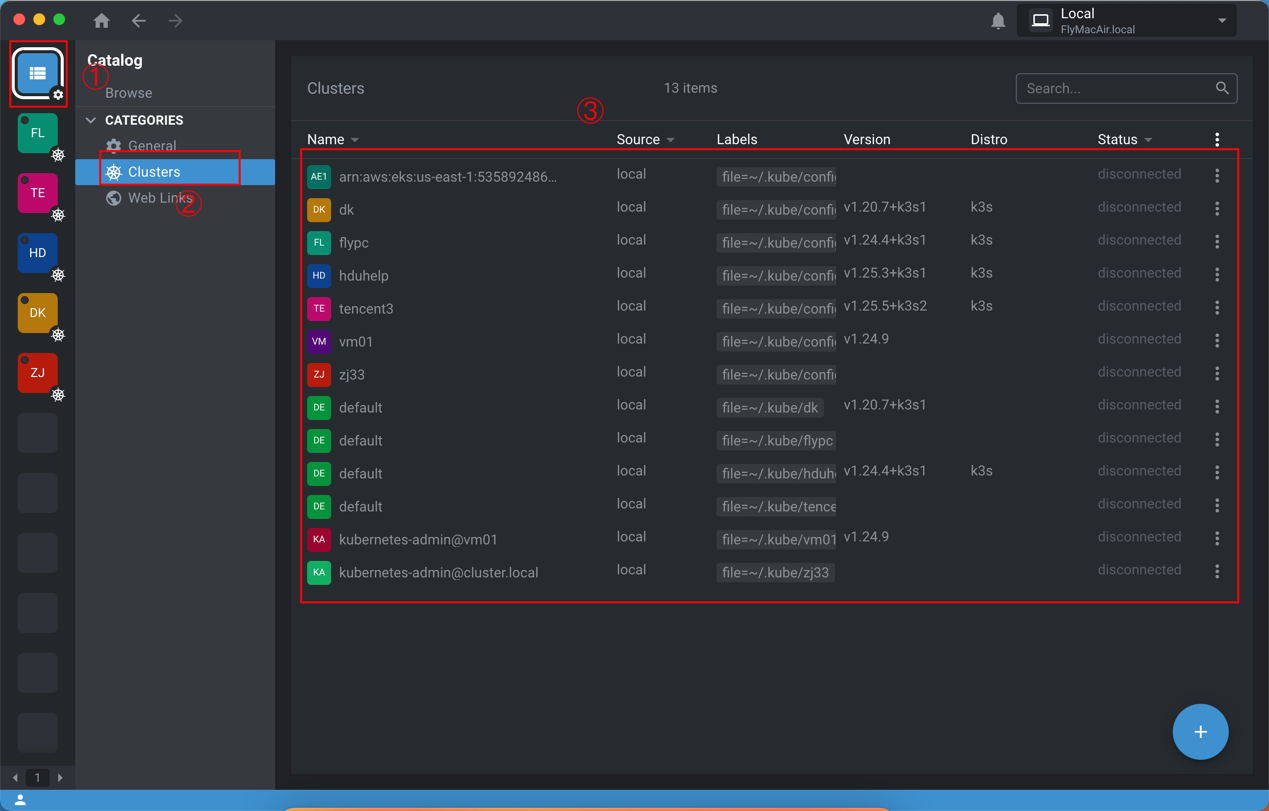1269x811 pixels.
Task: Open the DK cluster hotbar icon
Action: click(x=38, y=313)
